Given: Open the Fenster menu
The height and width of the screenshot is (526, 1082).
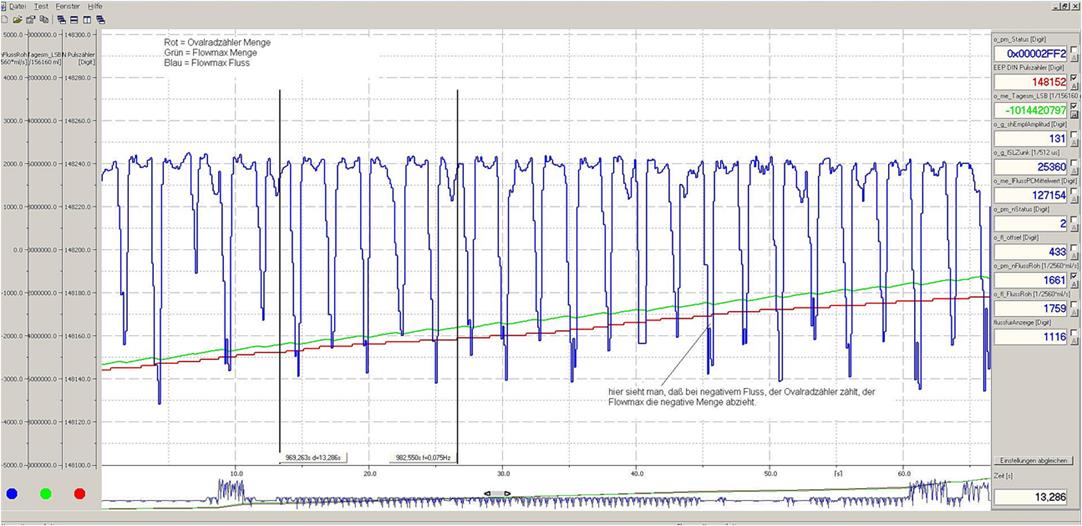Looking at the screenshot, I should (x=68, y=6).
